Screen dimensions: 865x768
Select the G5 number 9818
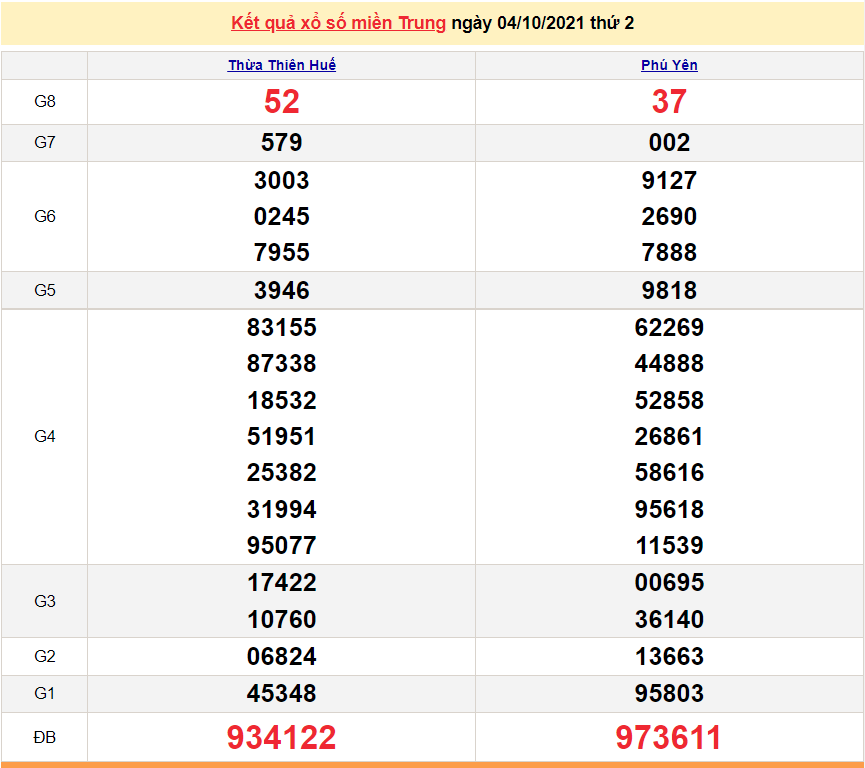coord(669,290)
